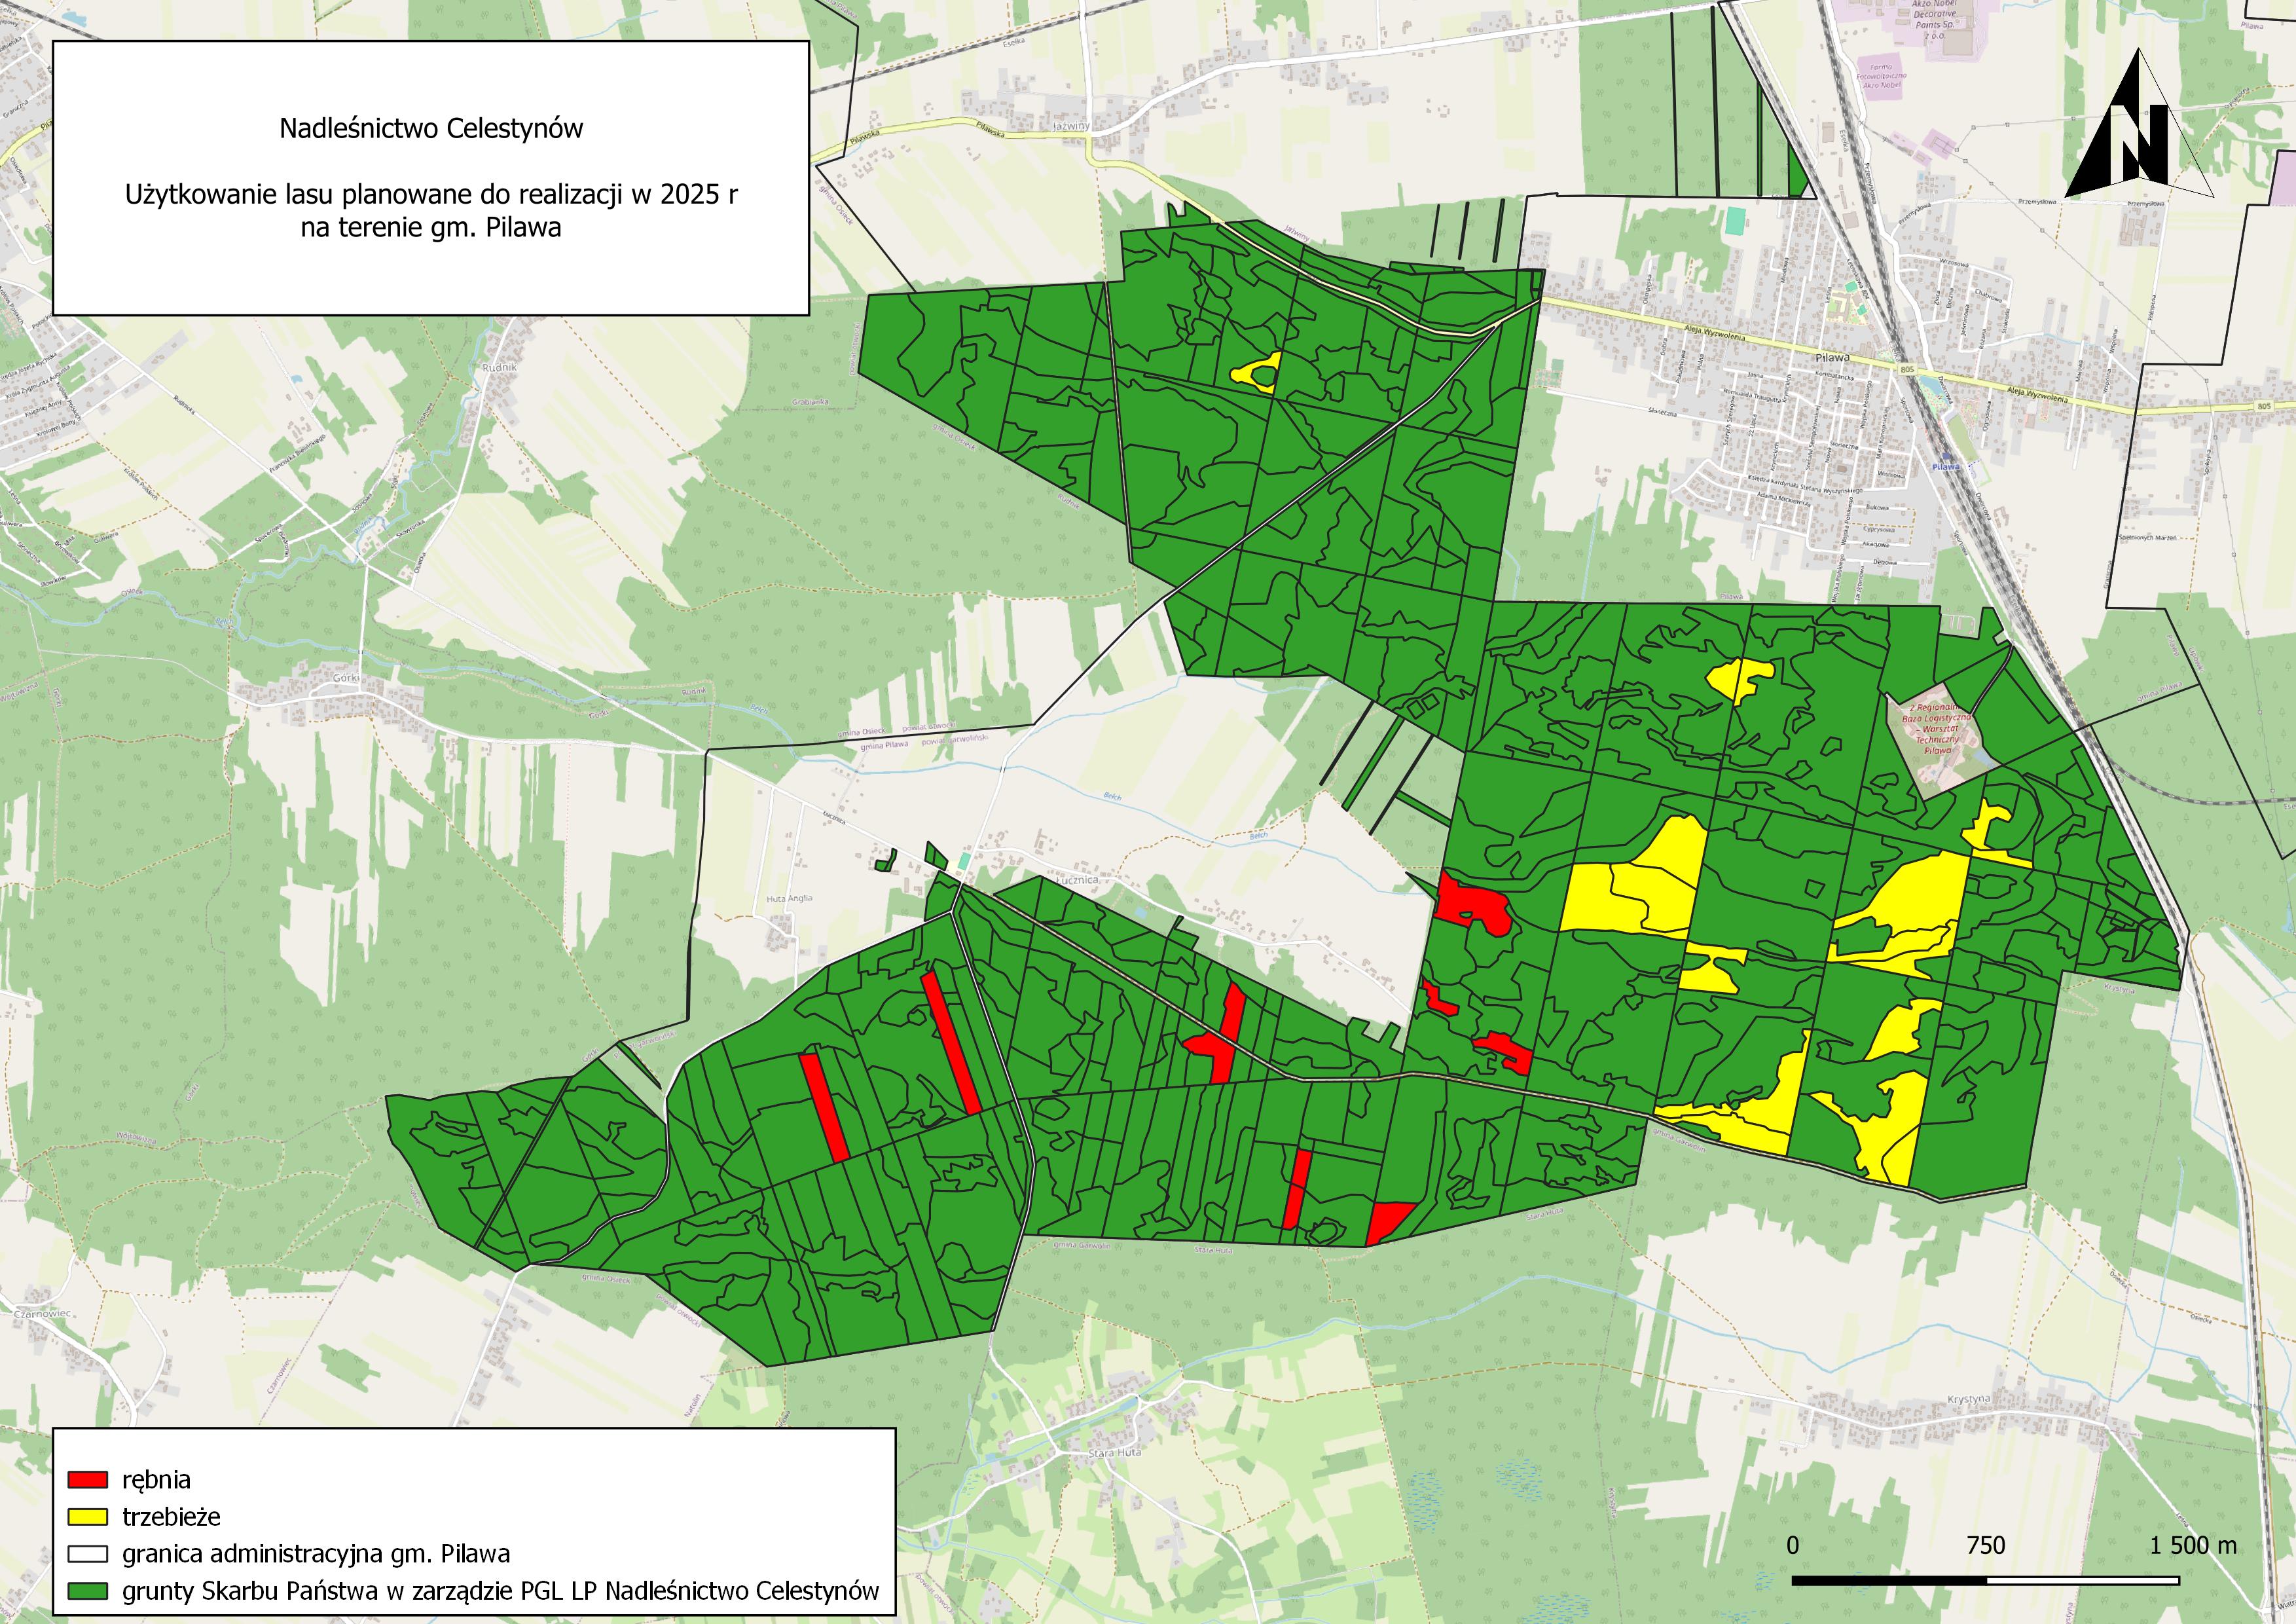Viewport: 2296px width, 1624px height.
Task: Click the trzebieże legend text label
Action: (x=171, y=1517)
